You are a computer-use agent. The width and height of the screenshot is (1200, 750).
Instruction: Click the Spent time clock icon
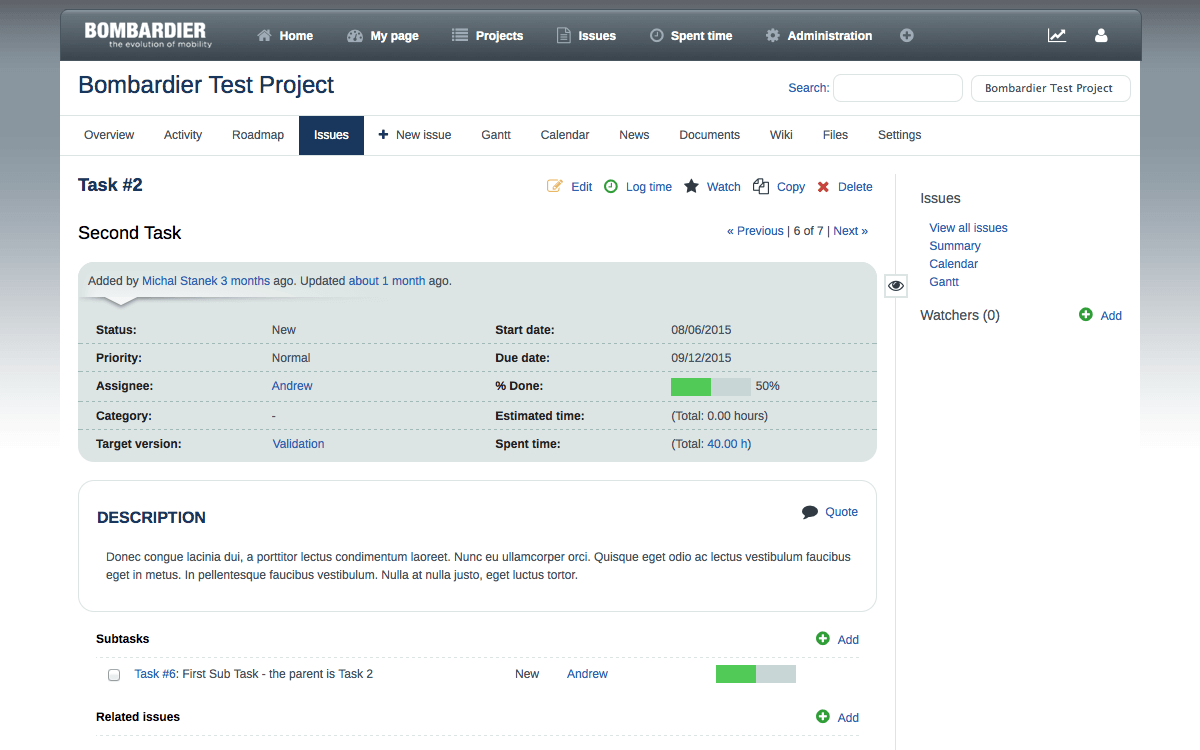(656, 35)
